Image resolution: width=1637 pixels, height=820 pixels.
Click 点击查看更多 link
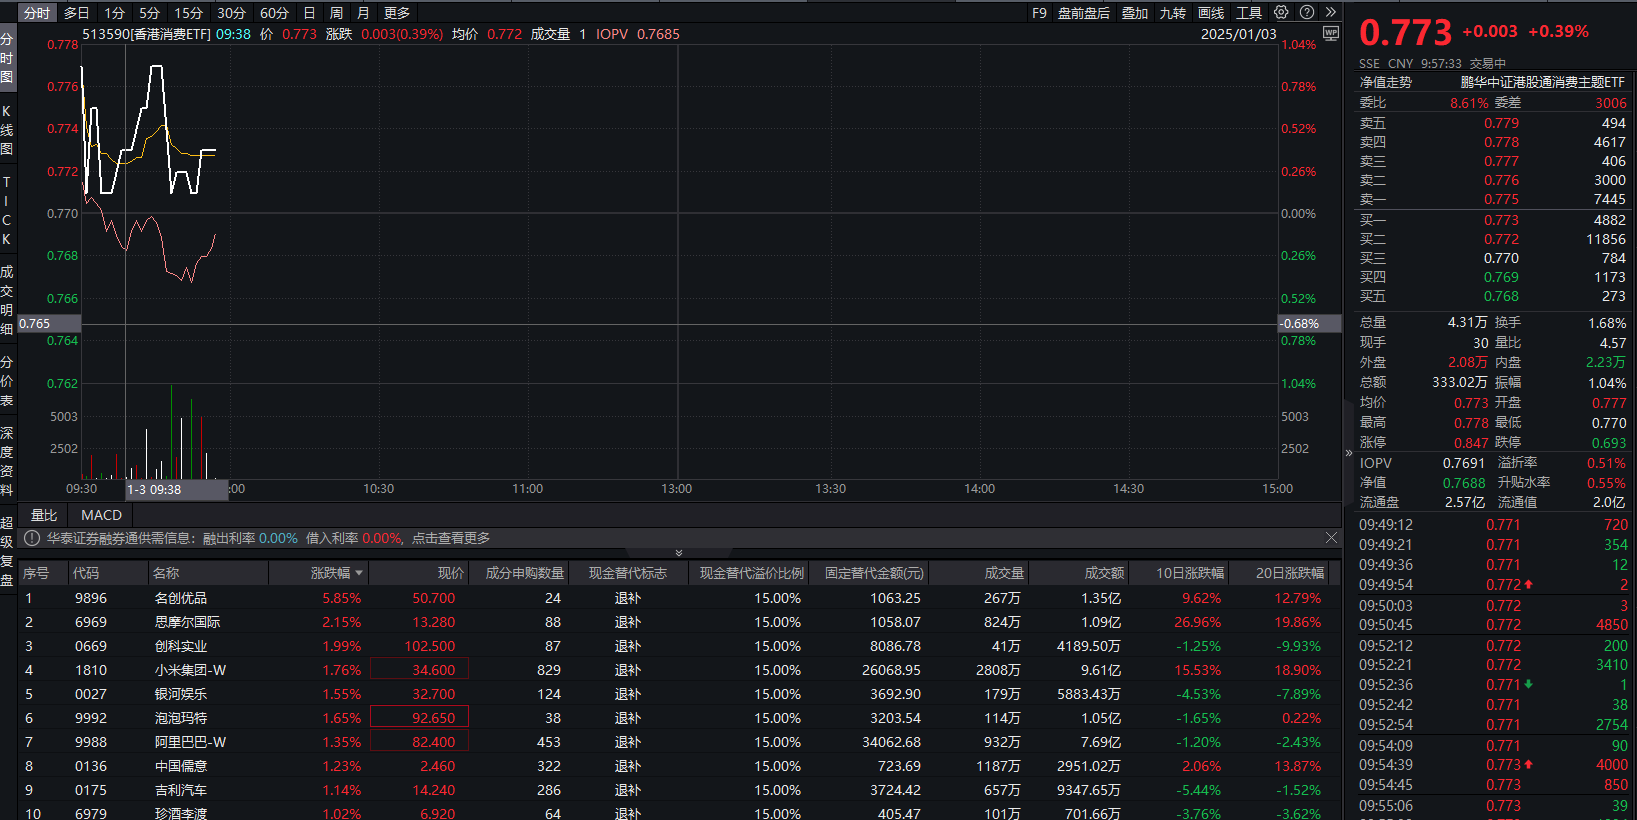click(451, 538)
